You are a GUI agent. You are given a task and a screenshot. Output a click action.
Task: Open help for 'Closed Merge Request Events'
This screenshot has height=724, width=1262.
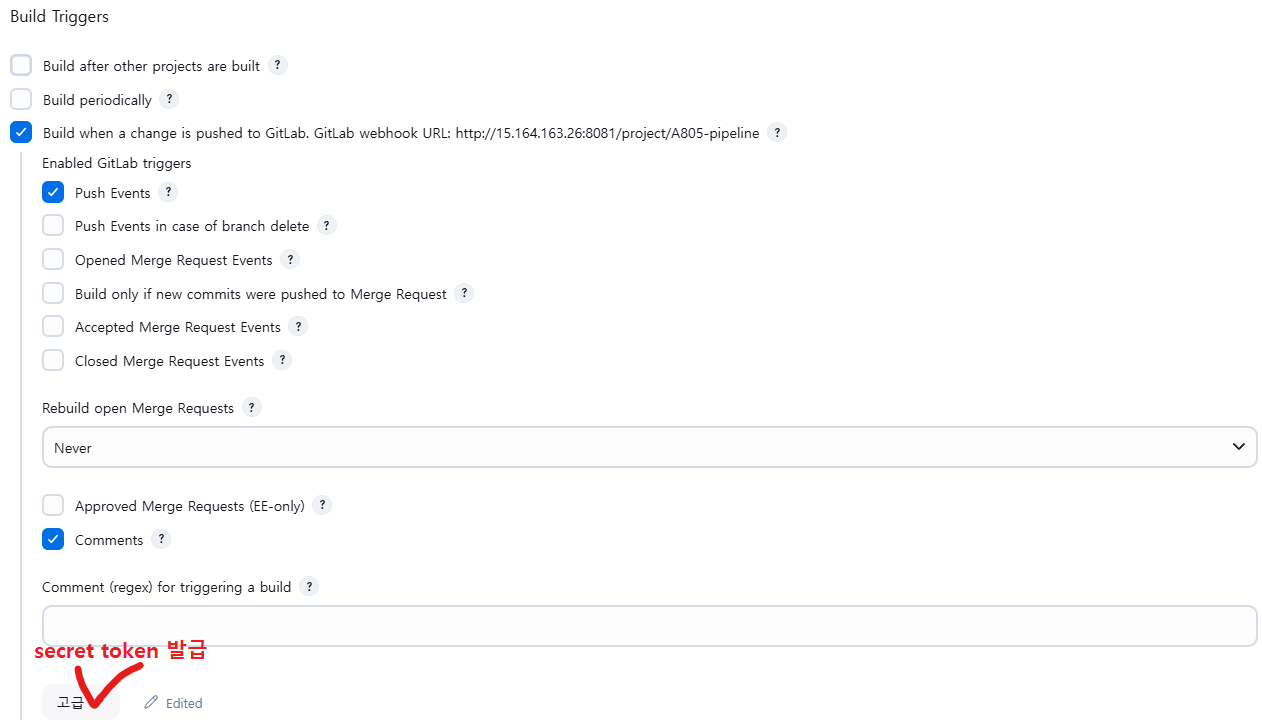282,360
